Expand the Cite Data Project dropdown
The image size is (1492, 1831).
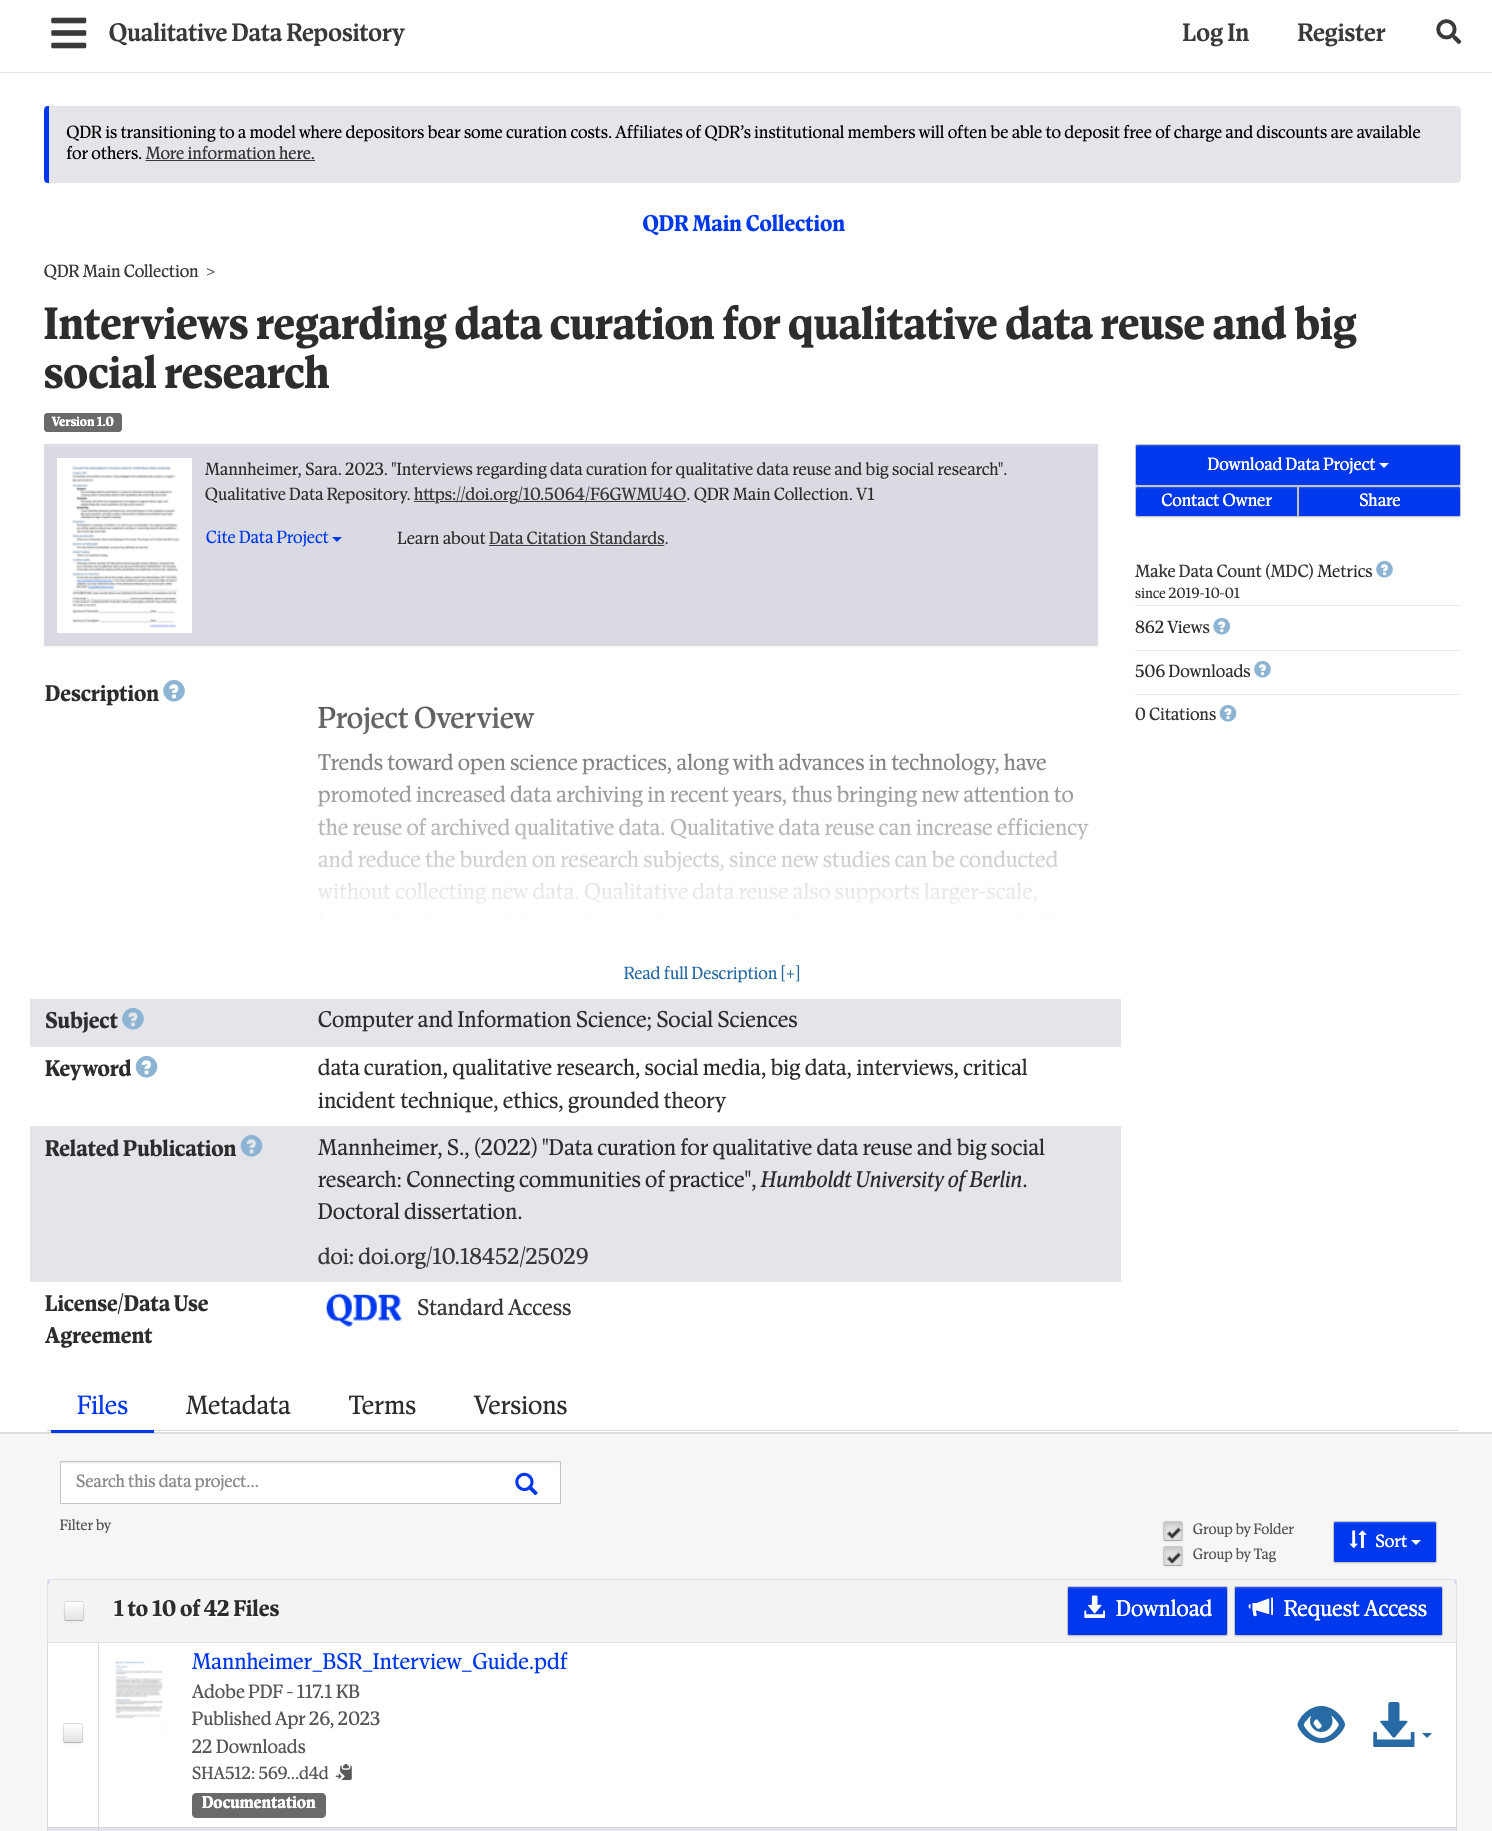[x=273, y=537]
